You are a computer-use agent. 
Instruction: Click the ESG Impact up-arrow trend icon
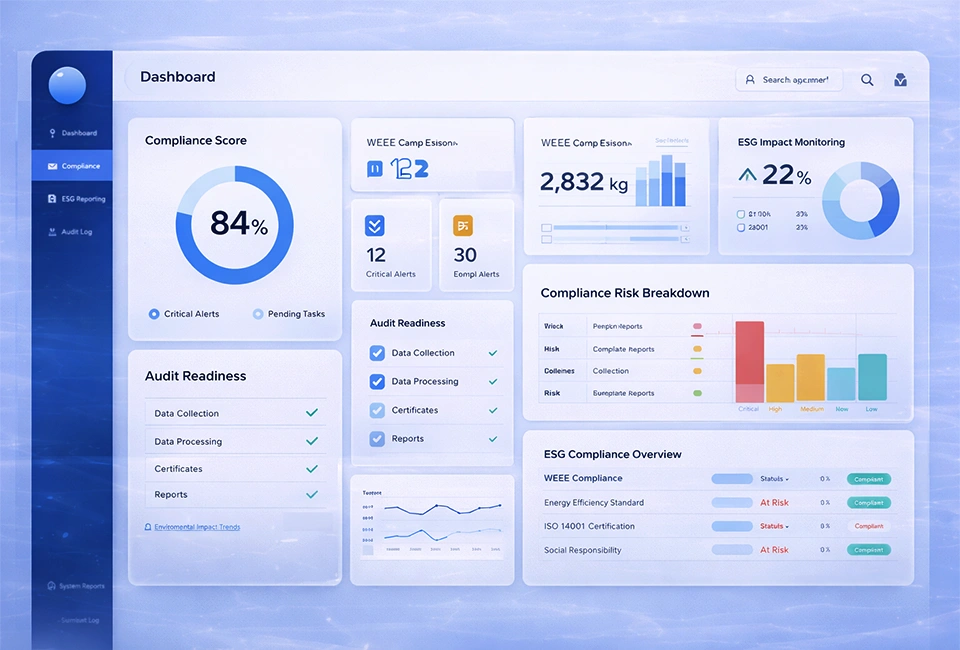click(x=747, y=176)
